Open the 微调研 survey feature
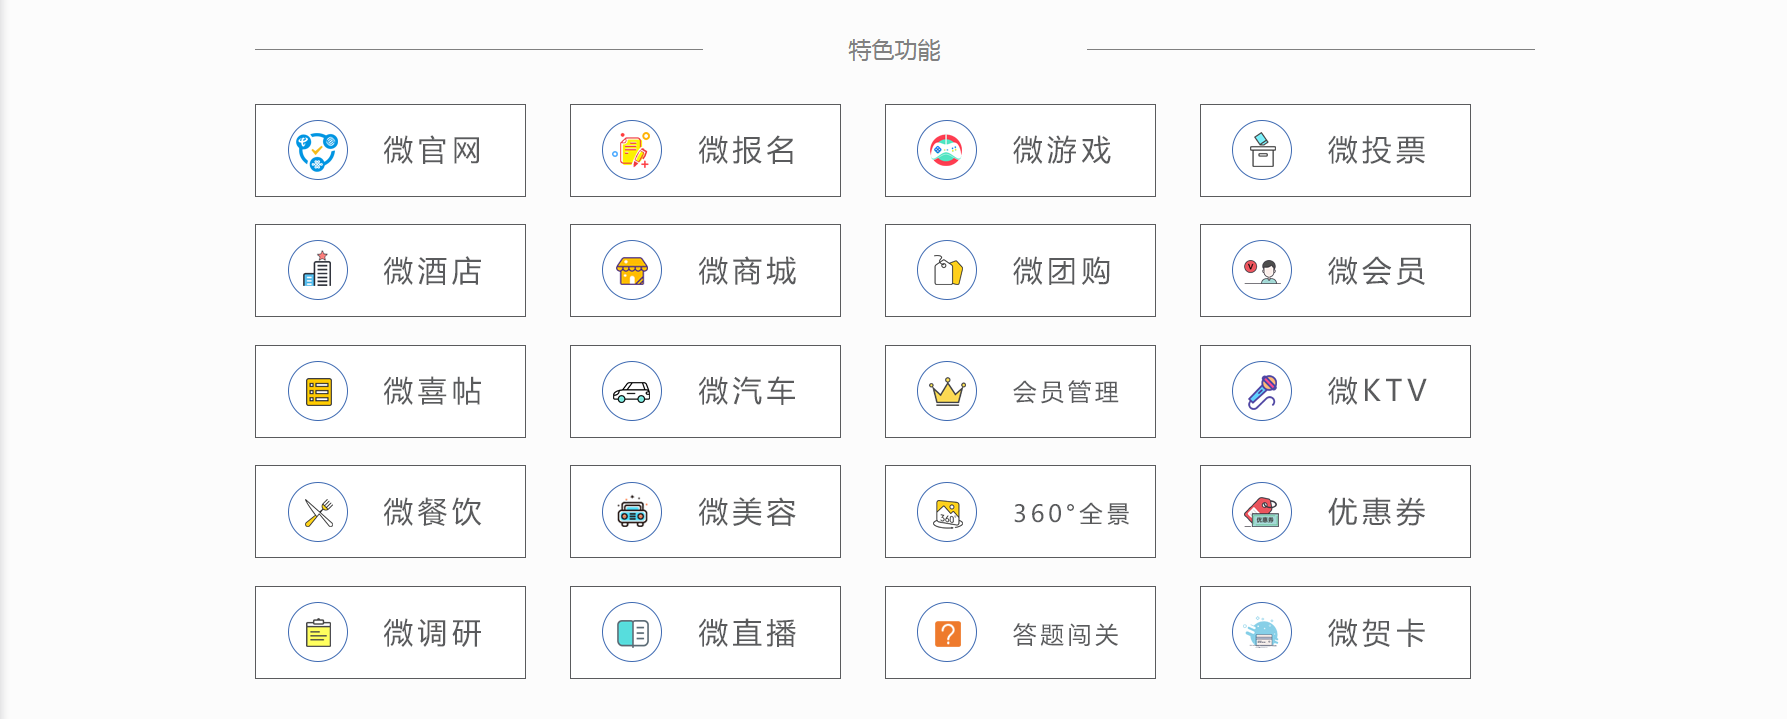 [x=390, y=633]
